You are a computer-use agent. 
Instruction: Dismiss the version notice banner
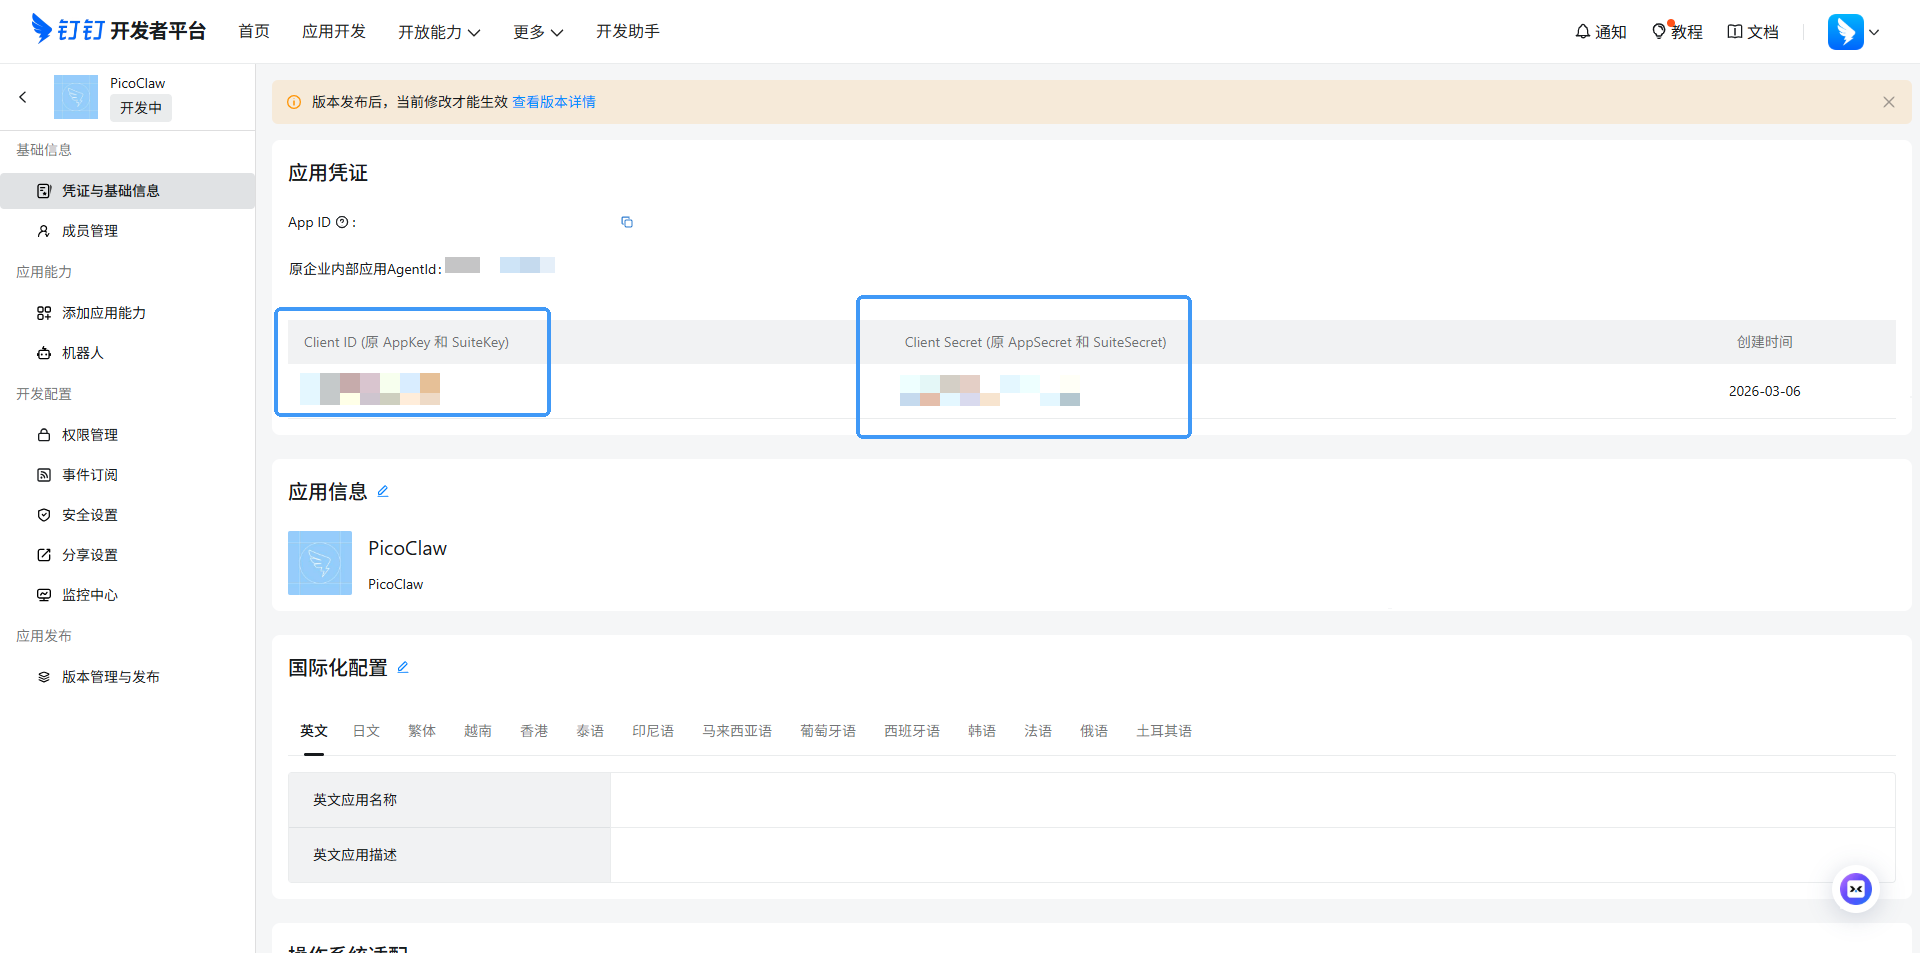tap(1888, 102)
